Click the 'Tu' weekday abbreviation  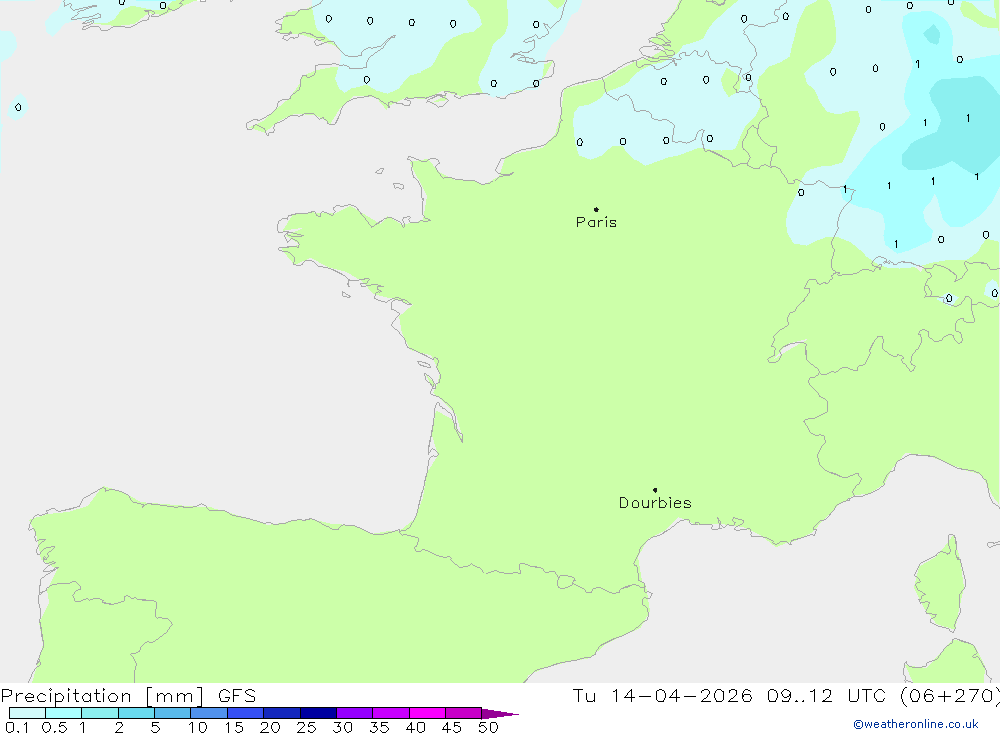pyautogui.click(x=584, y=695)
